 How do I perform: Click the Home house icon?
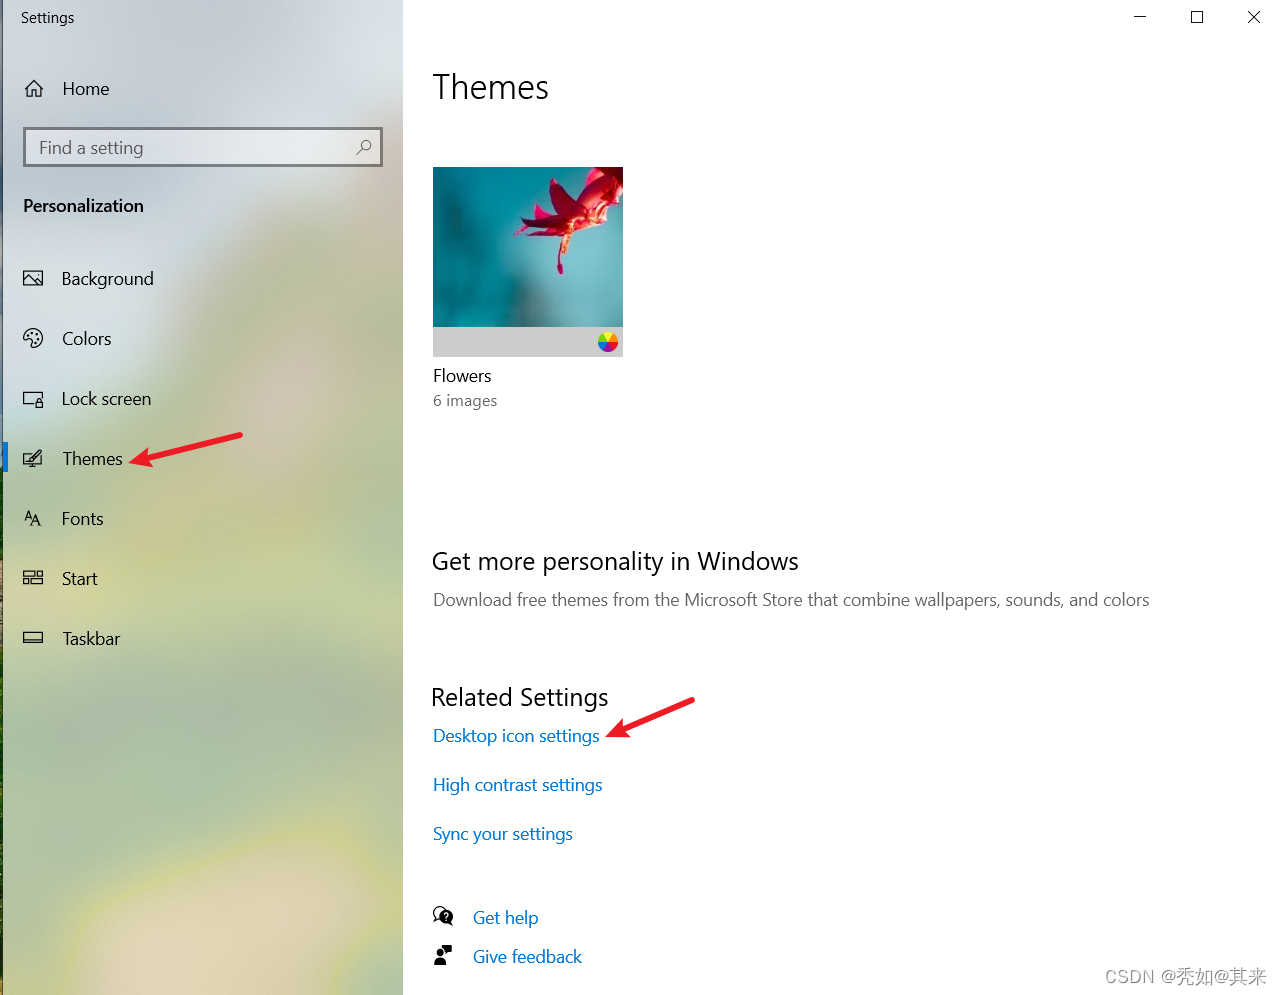34,89
